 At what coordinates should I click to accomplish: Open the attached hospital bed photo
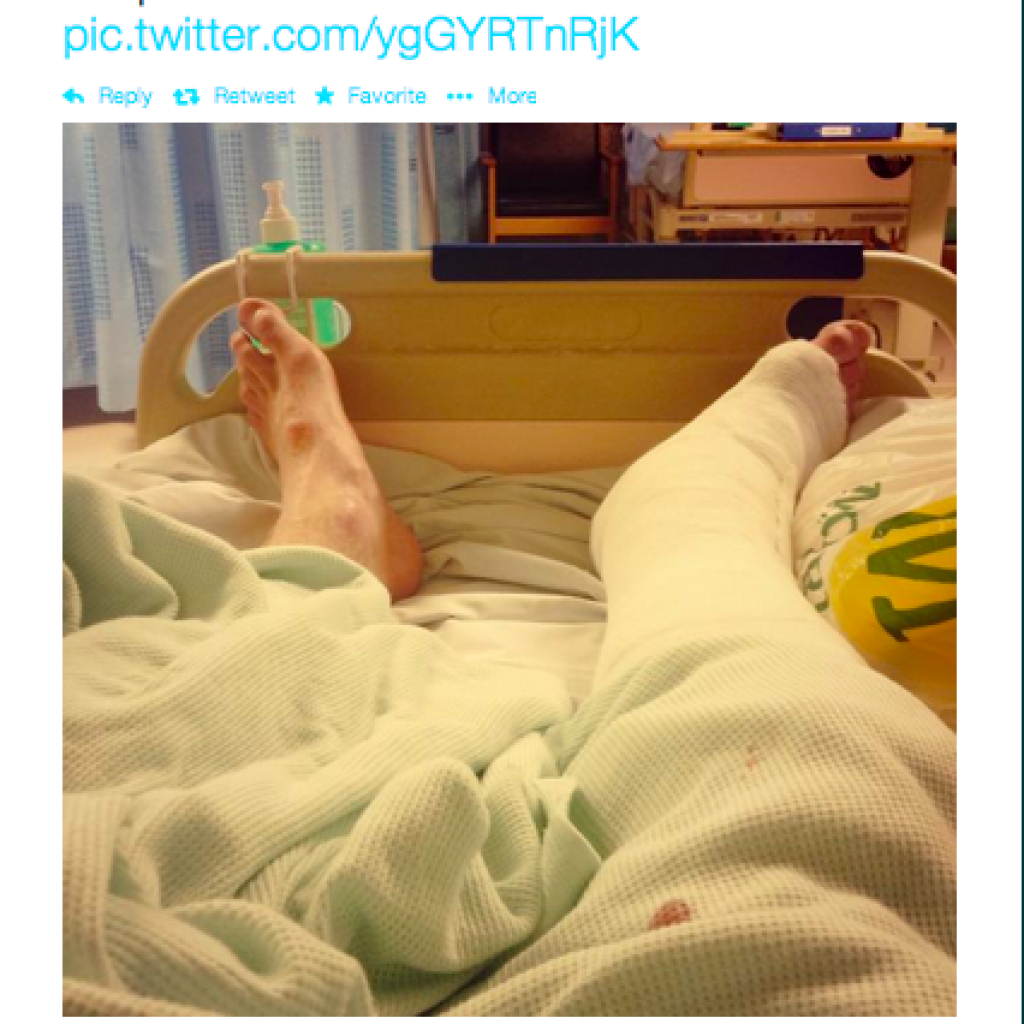tap(509, 569)
